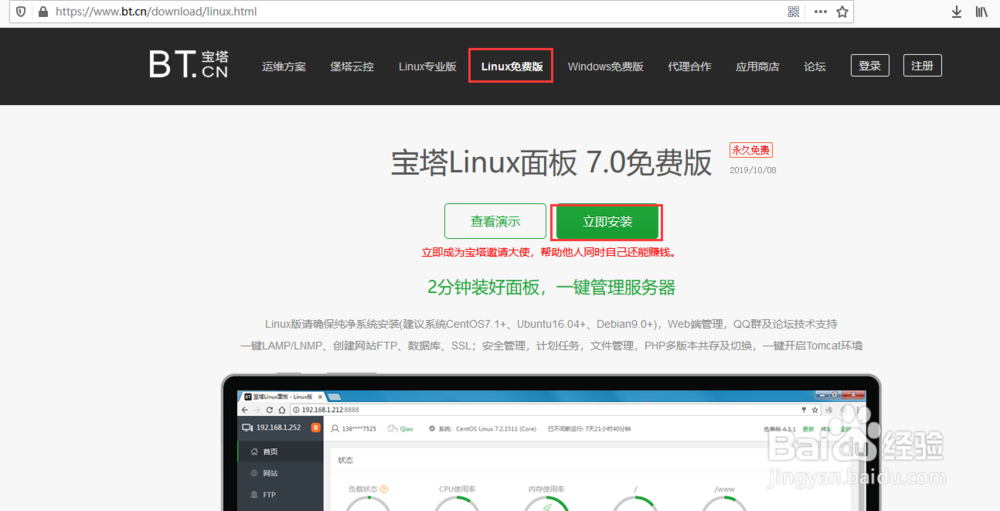The height and width of the screenshot is (511, 1000).
Task: Click the green 立即安装 button
Action: click(607, 221)
